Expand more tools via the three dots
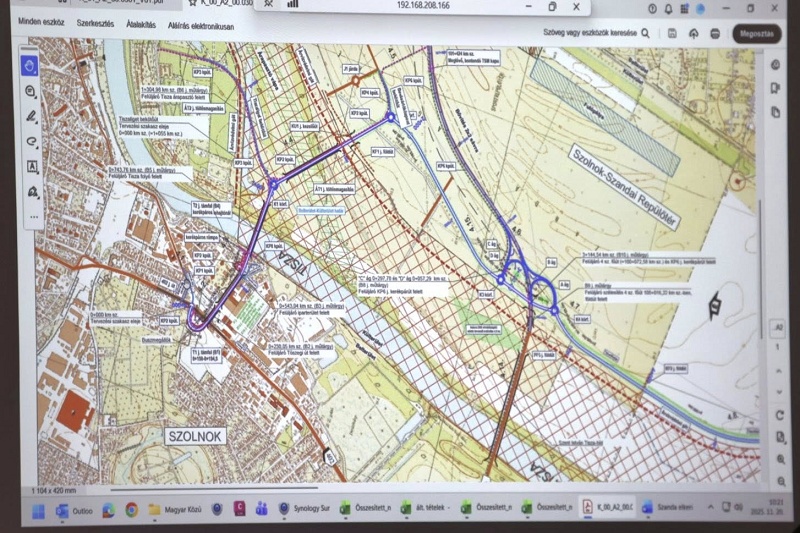The height and width of the screenshot is (533, 800). 32,215
